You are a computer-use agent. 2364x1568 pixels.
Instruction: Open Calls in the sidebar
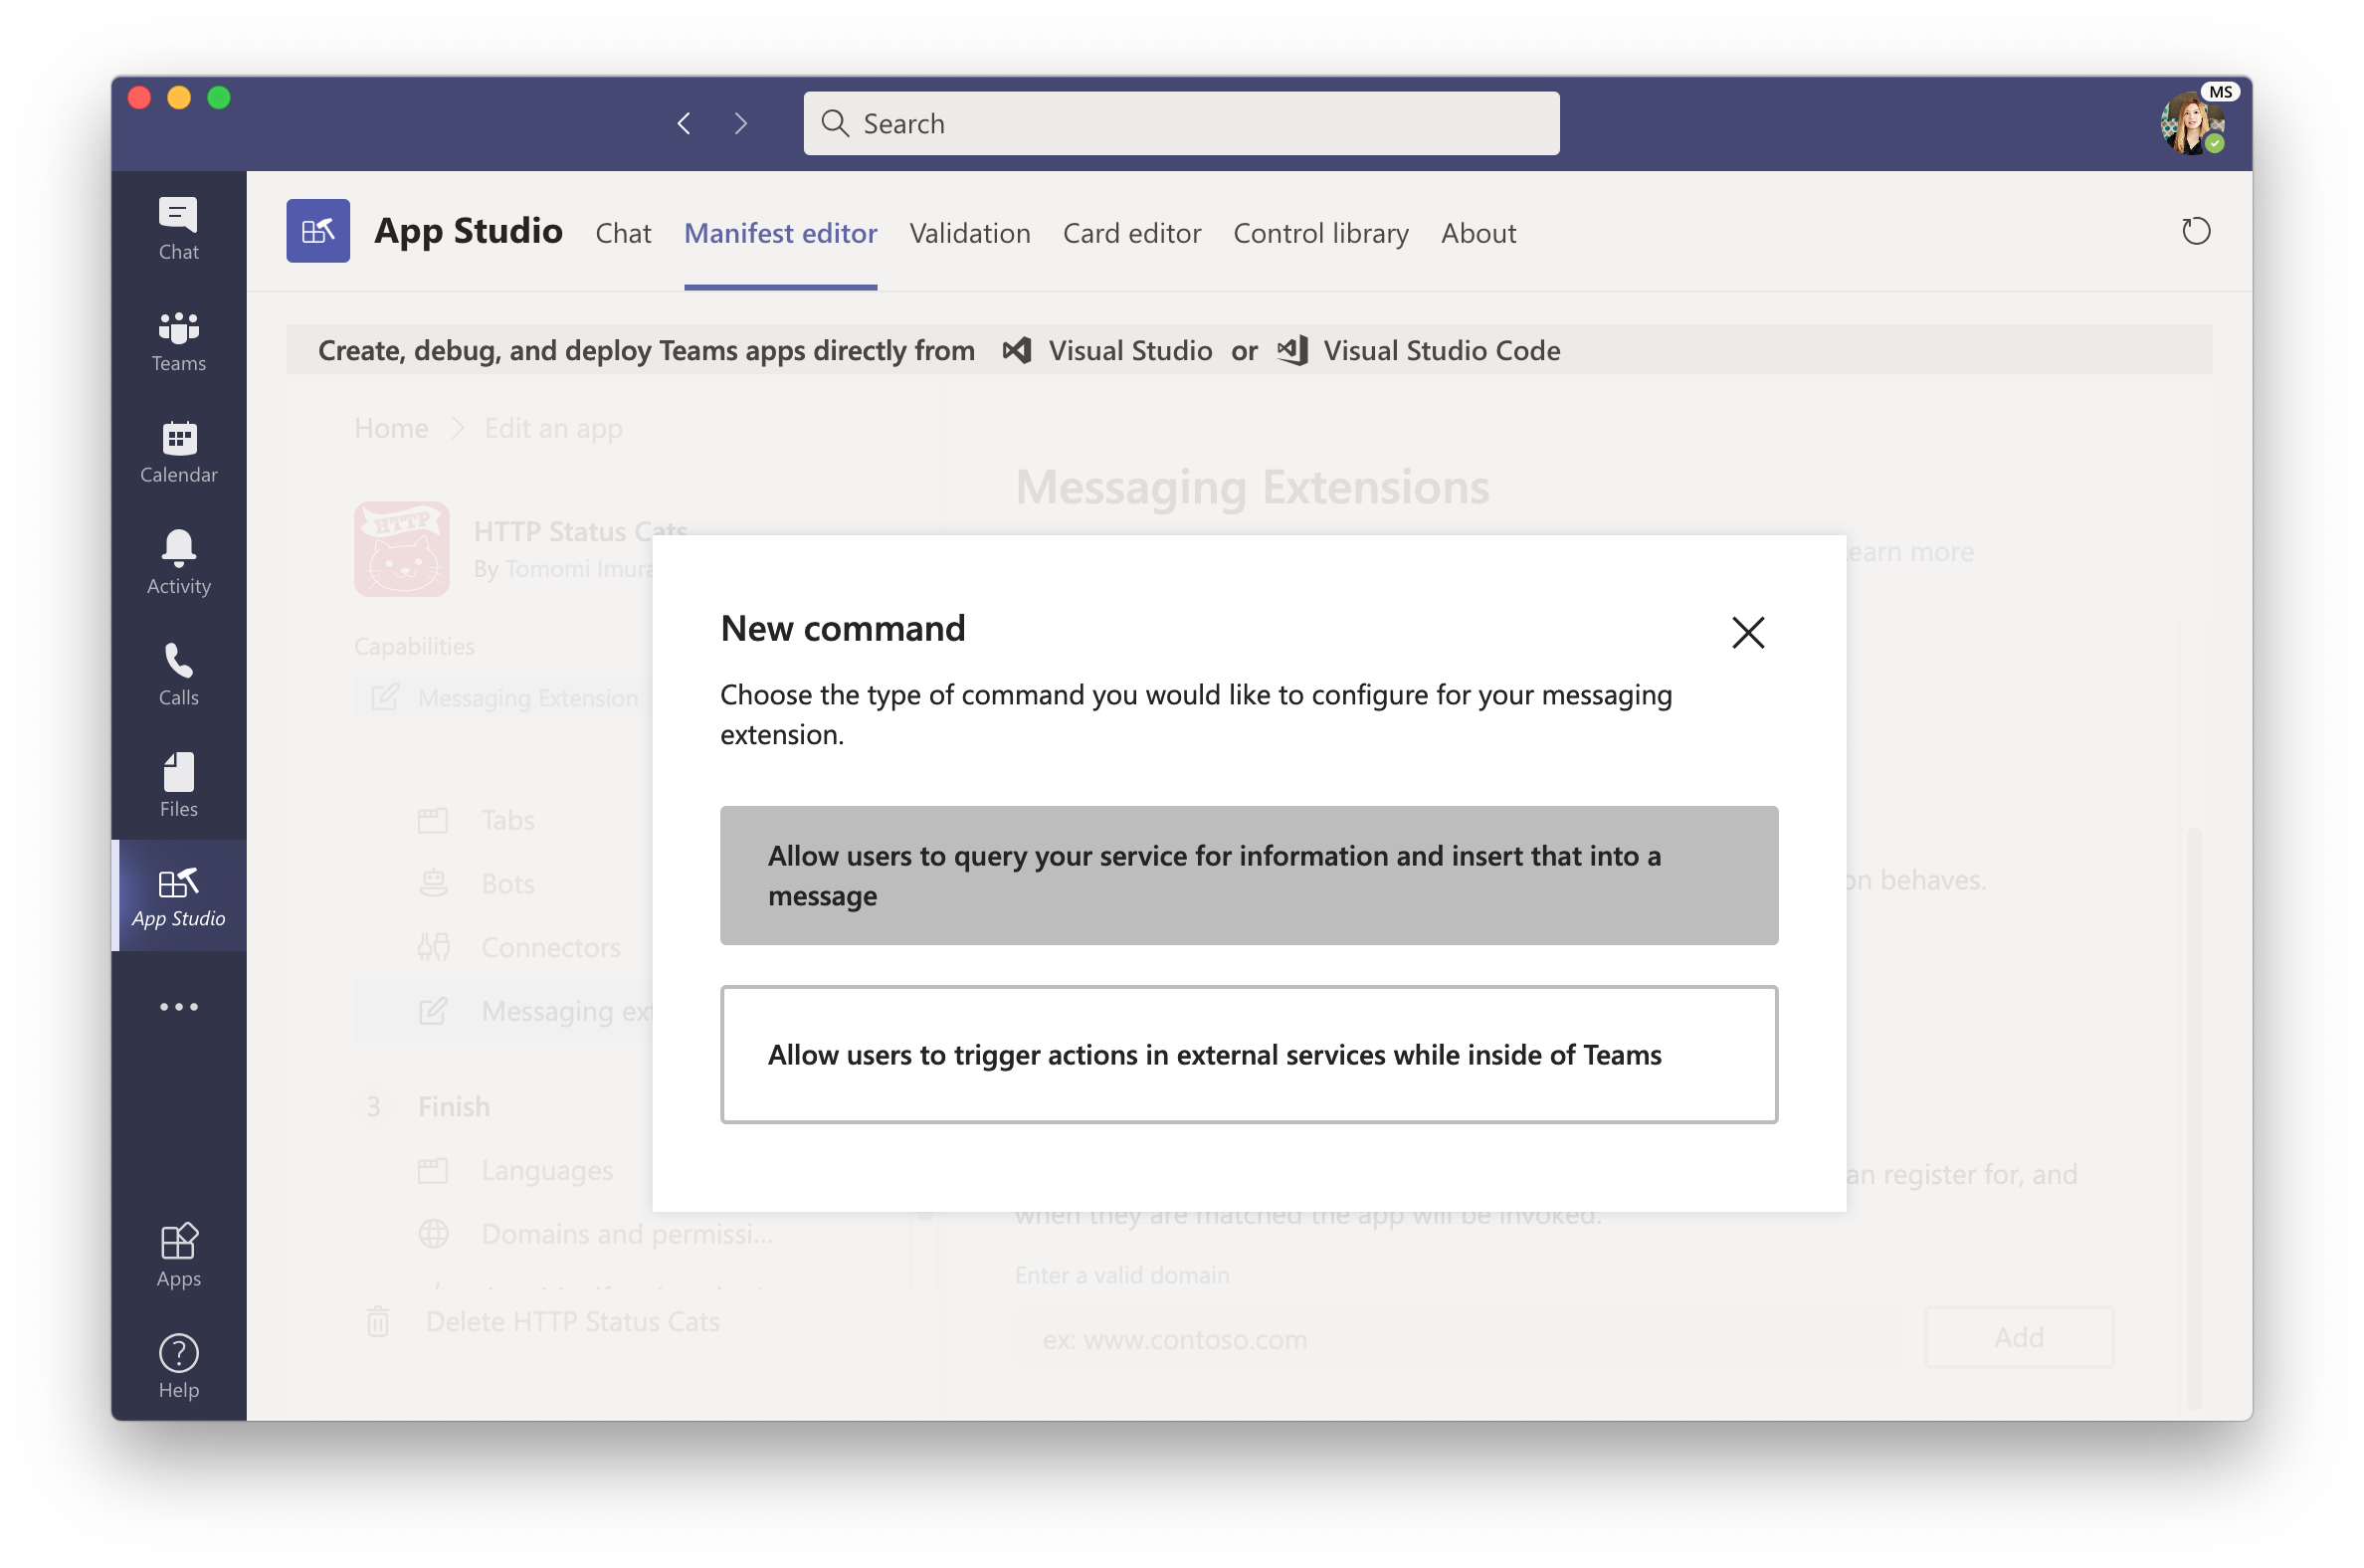[178, 673]
